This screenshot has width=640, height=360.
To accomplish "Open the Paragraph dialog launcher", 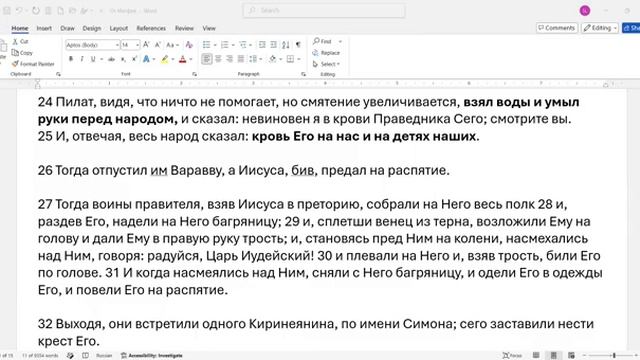I will [303, 74].
